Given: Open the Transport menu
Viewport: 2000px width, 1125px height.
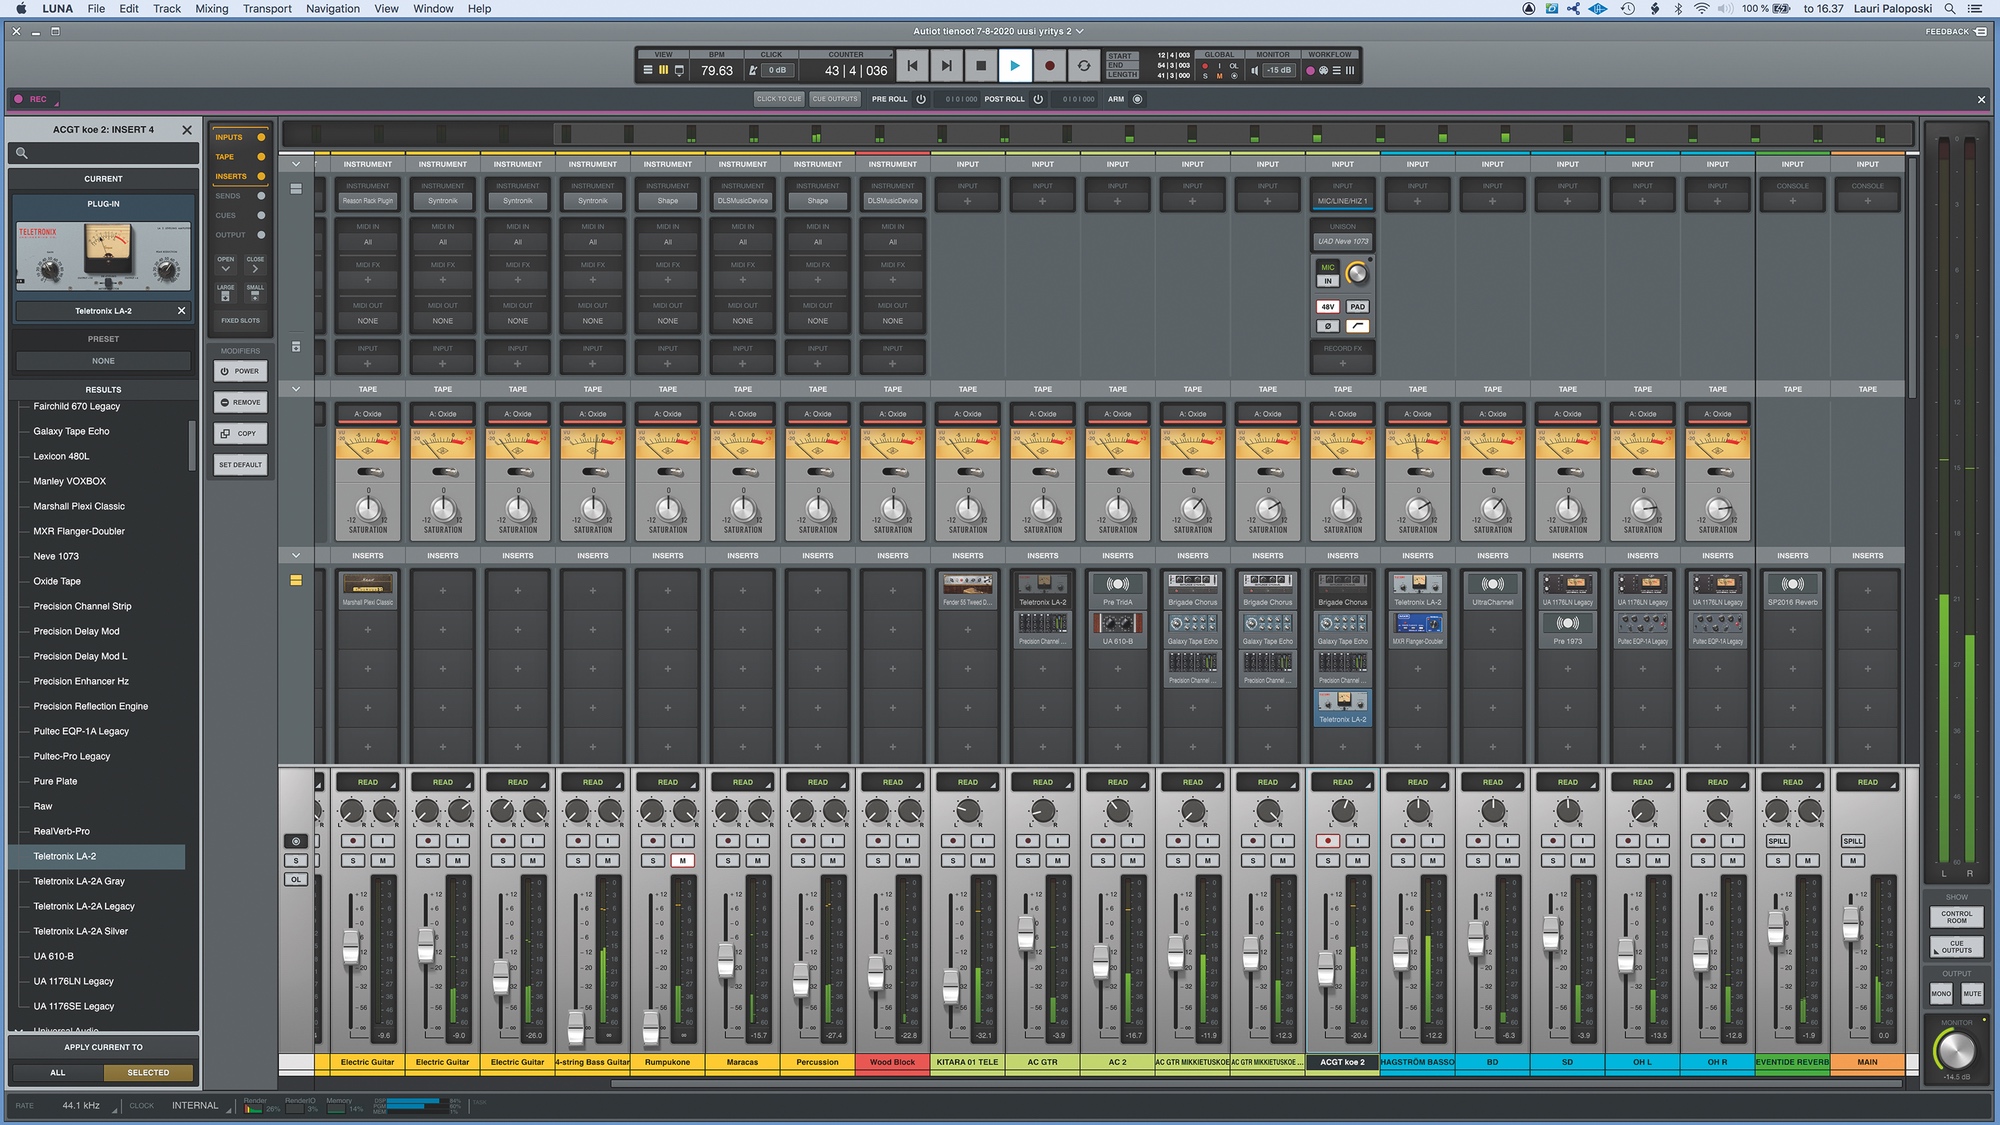Looking at the screenshot, I should tap(267, 8).
